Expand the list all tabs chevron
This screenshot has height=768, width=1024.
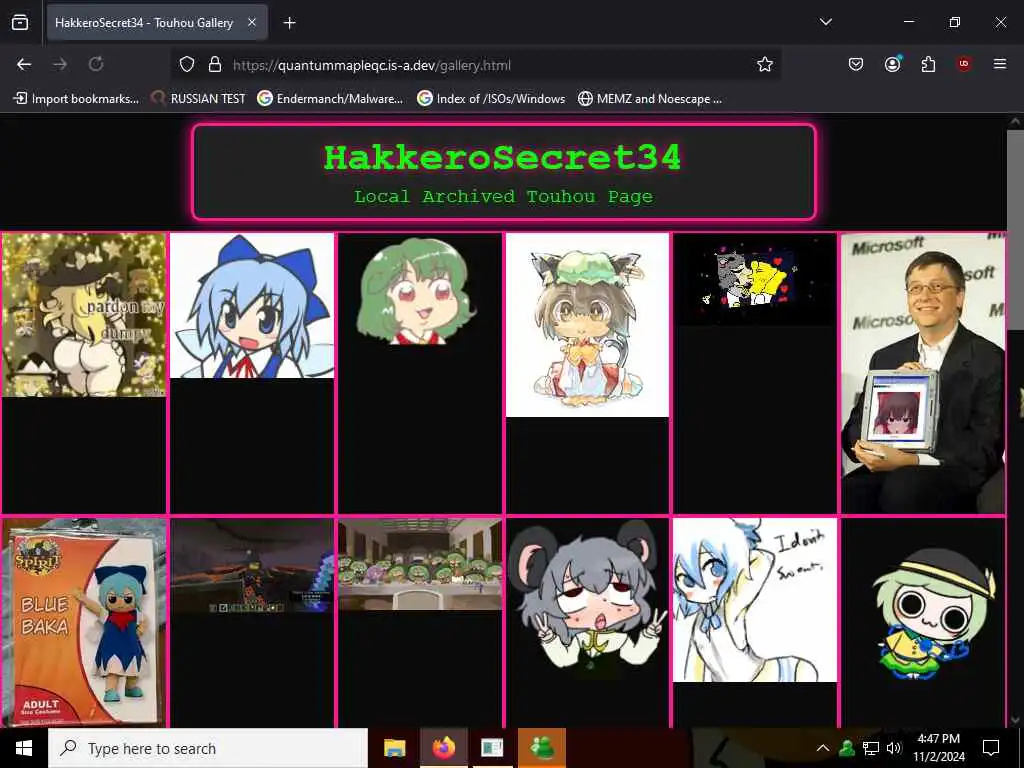[x=825, y=22]
